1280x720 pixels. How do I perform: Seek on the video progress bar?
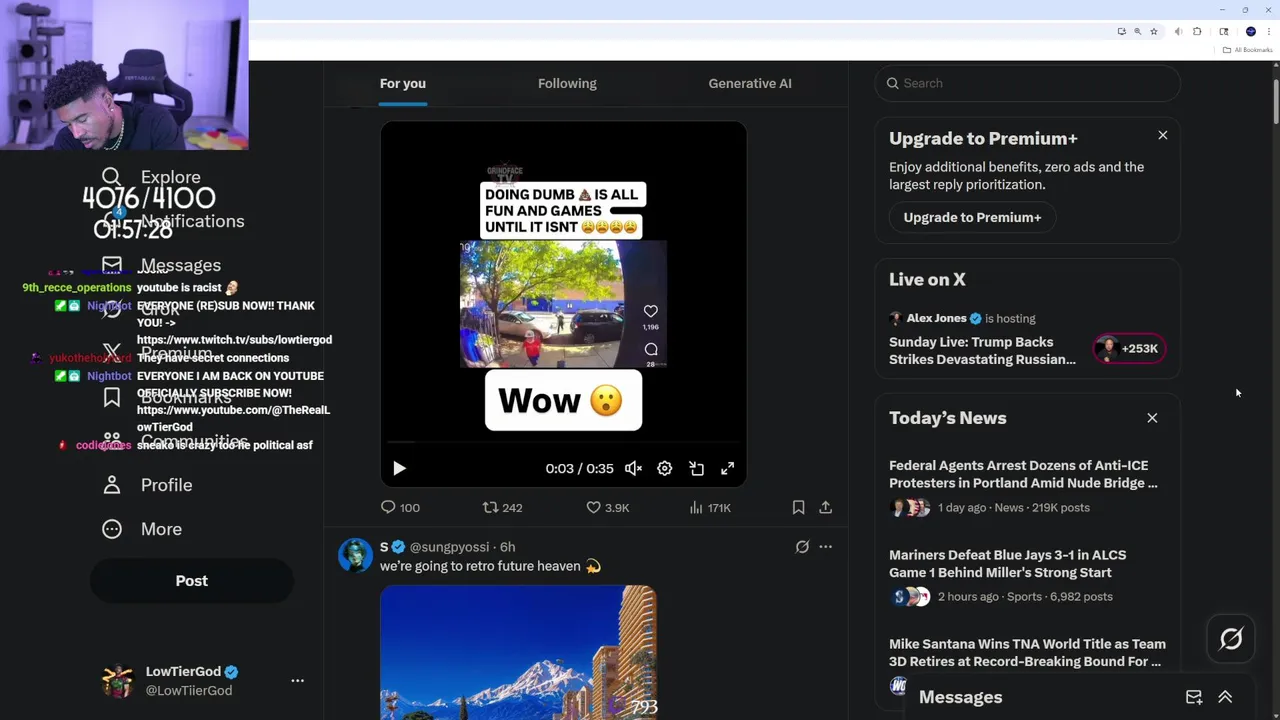[x=563, y=442]
